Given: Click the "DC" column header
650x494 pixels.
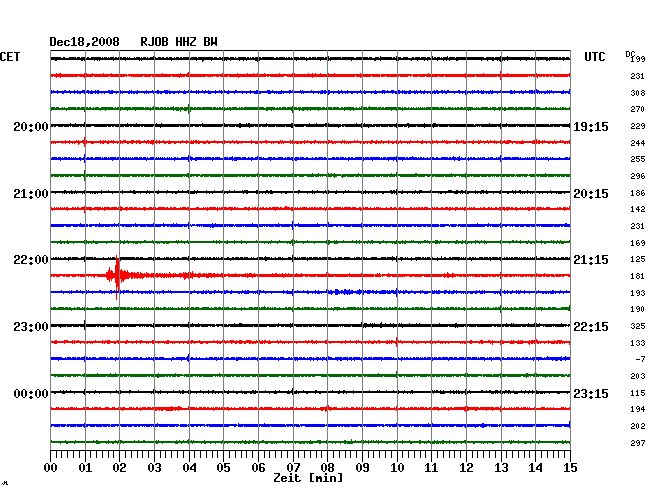Looking at the screenshot, I should [x=629, y=54].
